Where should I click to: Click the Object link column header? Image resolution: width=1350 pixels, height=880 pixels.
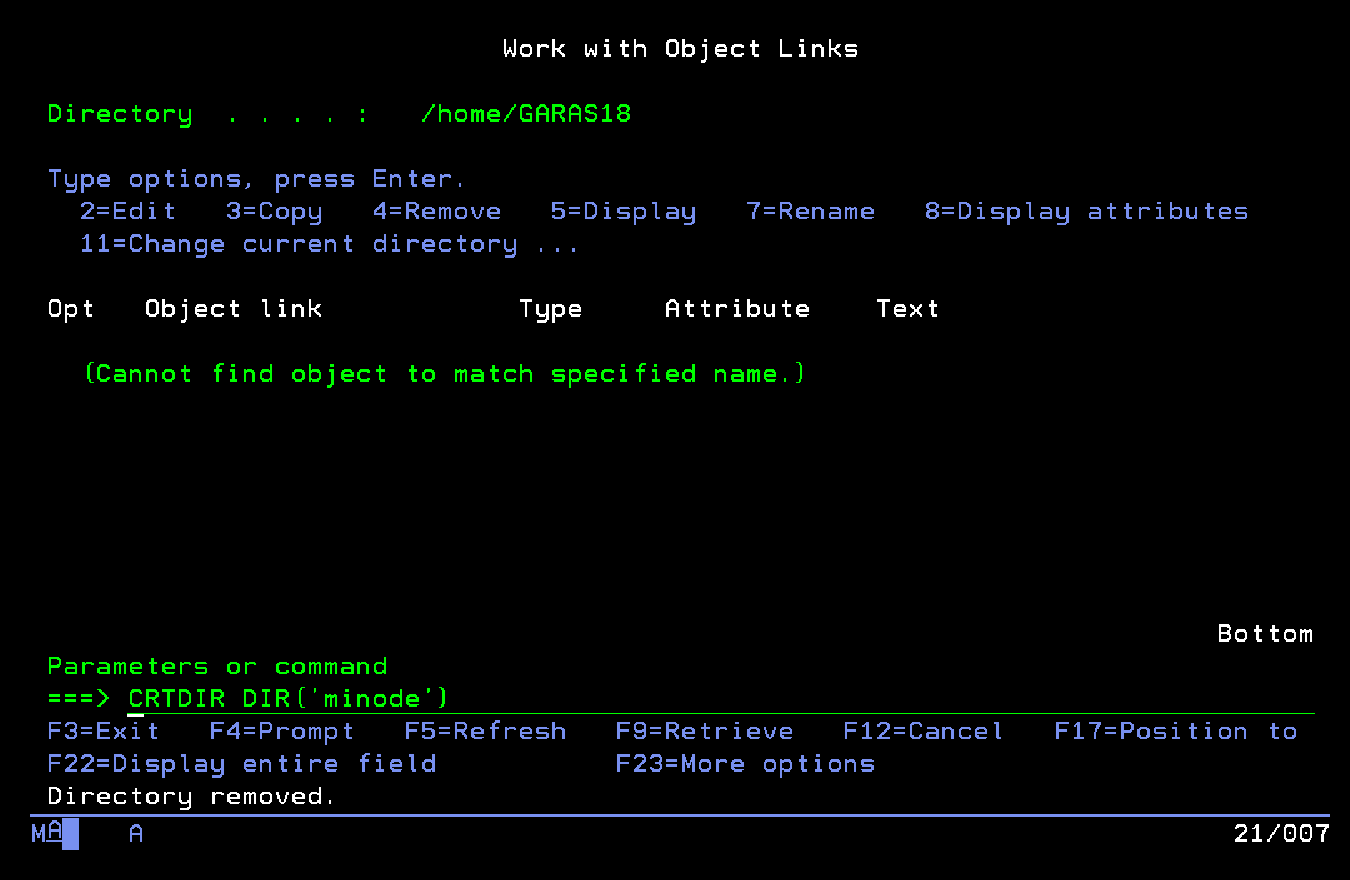coord(233,308)
